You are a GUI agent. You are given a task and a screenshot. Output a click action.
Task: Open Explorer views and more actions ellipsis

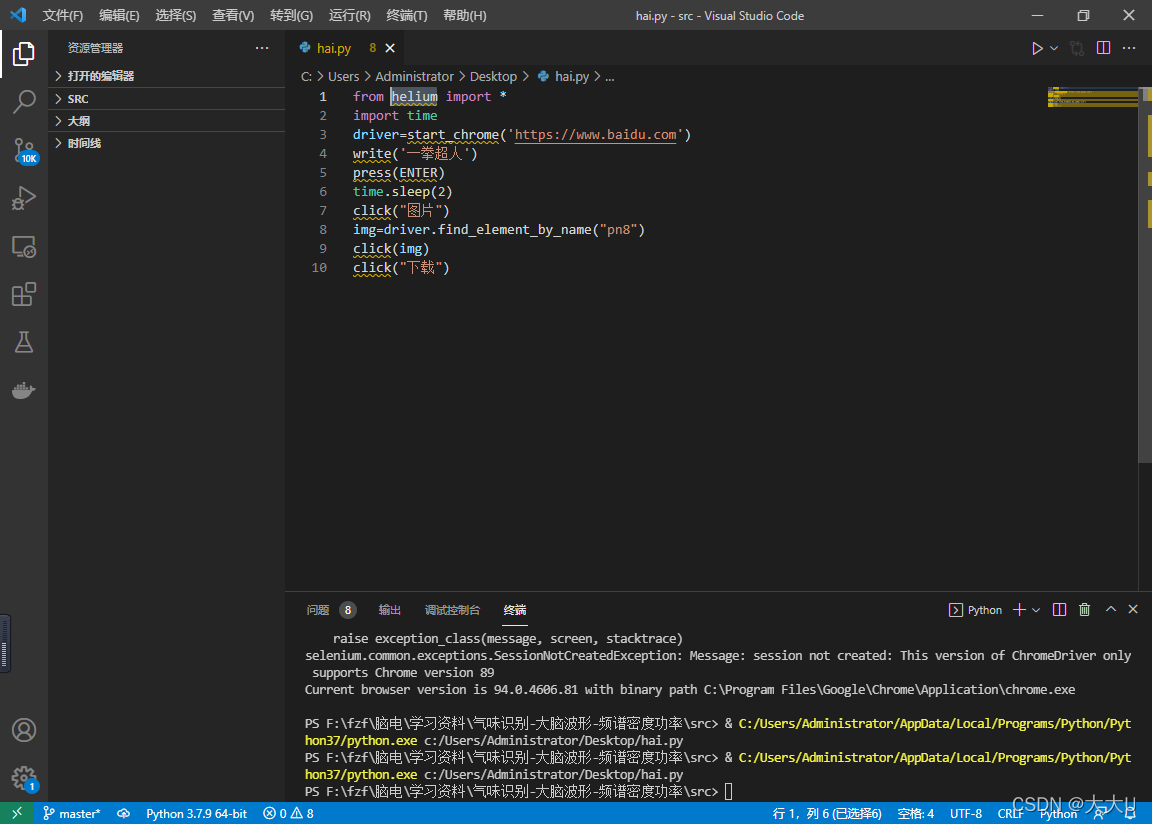262,48
